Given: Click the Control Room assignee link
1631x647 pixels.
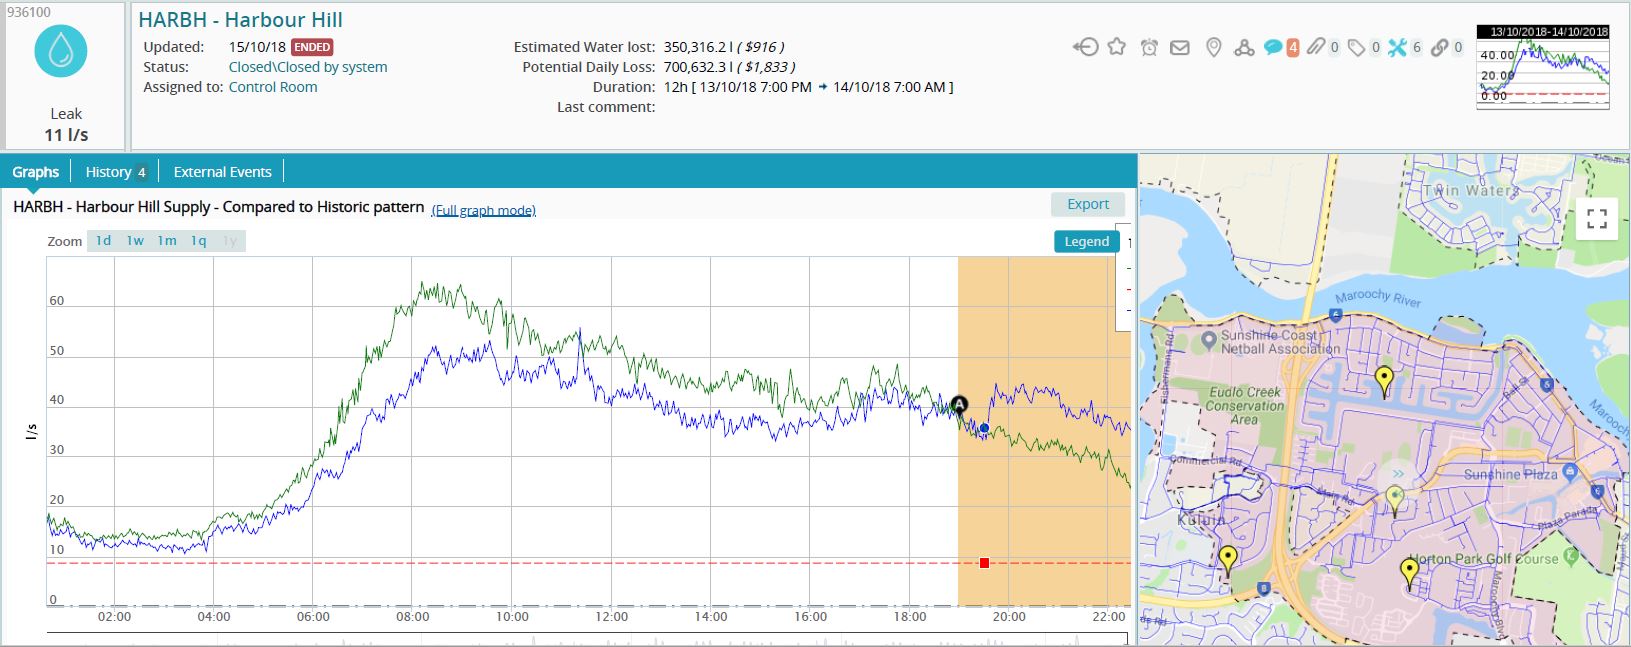Looking at the screenshot, I should 273,87.
